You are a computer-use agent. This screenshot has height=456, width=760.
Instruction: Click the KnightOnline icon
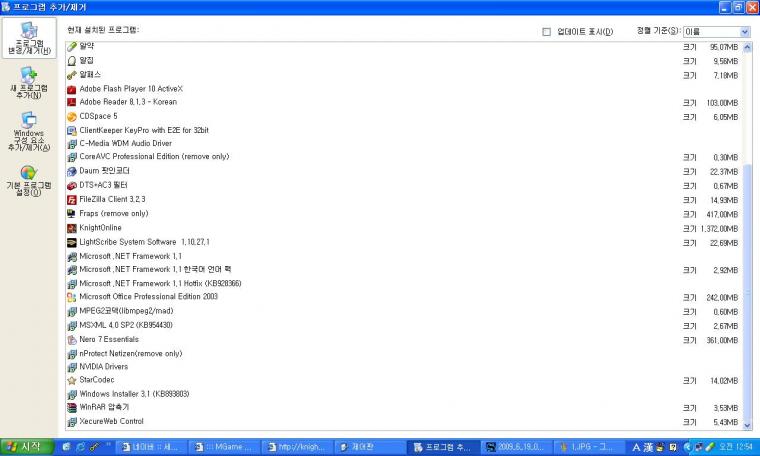pyautogui.click(x=72, y=228)
